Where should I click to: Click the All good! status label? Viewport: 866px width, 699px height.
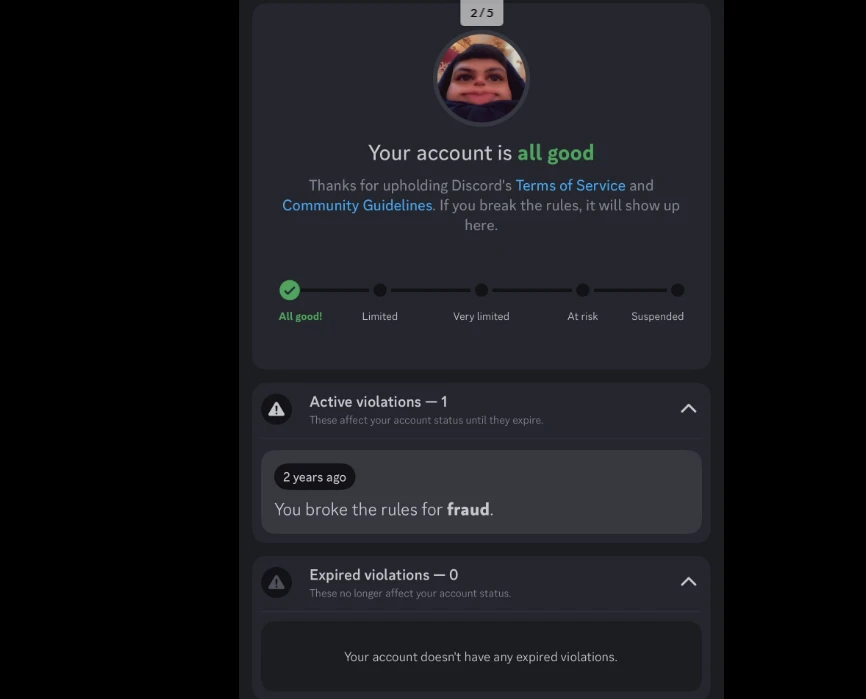point(300,316)
